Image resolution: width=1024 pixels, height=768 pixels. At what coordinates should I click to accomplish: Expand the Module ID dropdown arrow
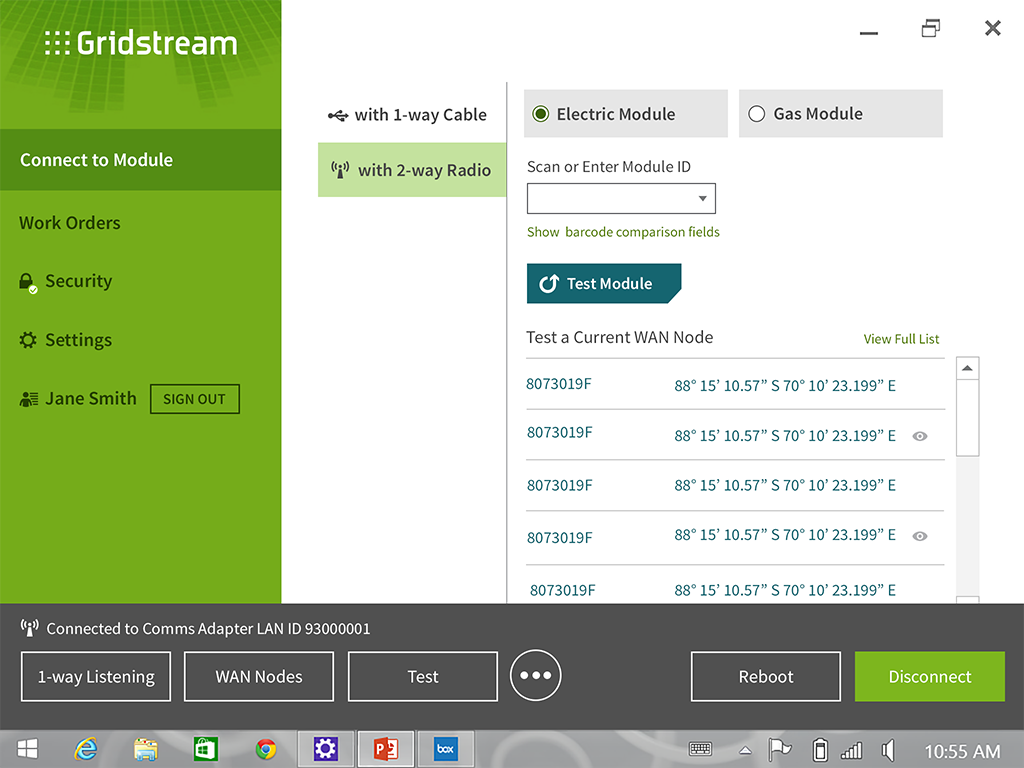click(x=702, y=199)
